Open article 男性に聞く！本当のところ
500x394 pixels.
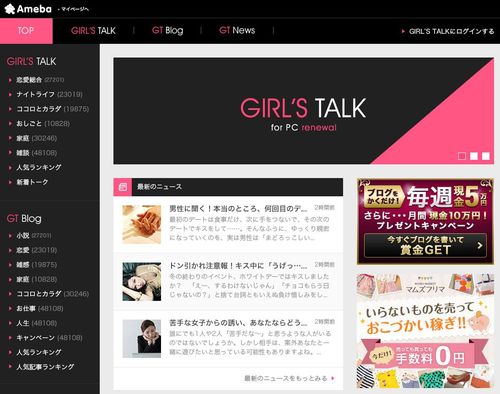click(x=238, y=209)
